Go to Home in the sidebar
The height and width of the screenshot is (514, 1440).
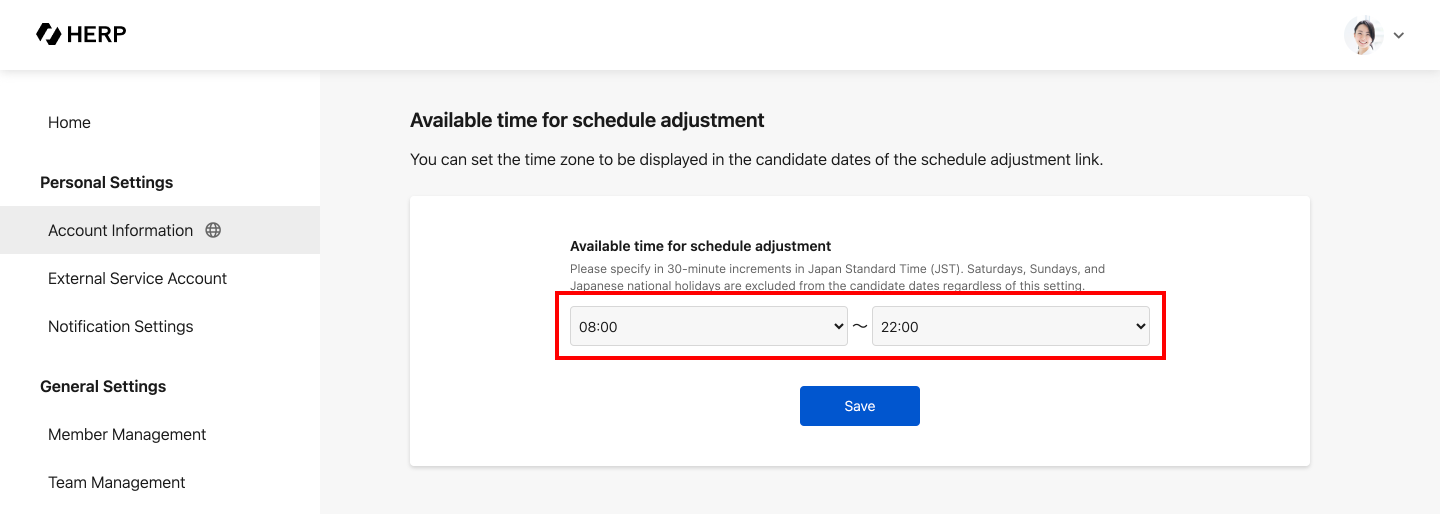pyautogui.click(x=69, y=122)
